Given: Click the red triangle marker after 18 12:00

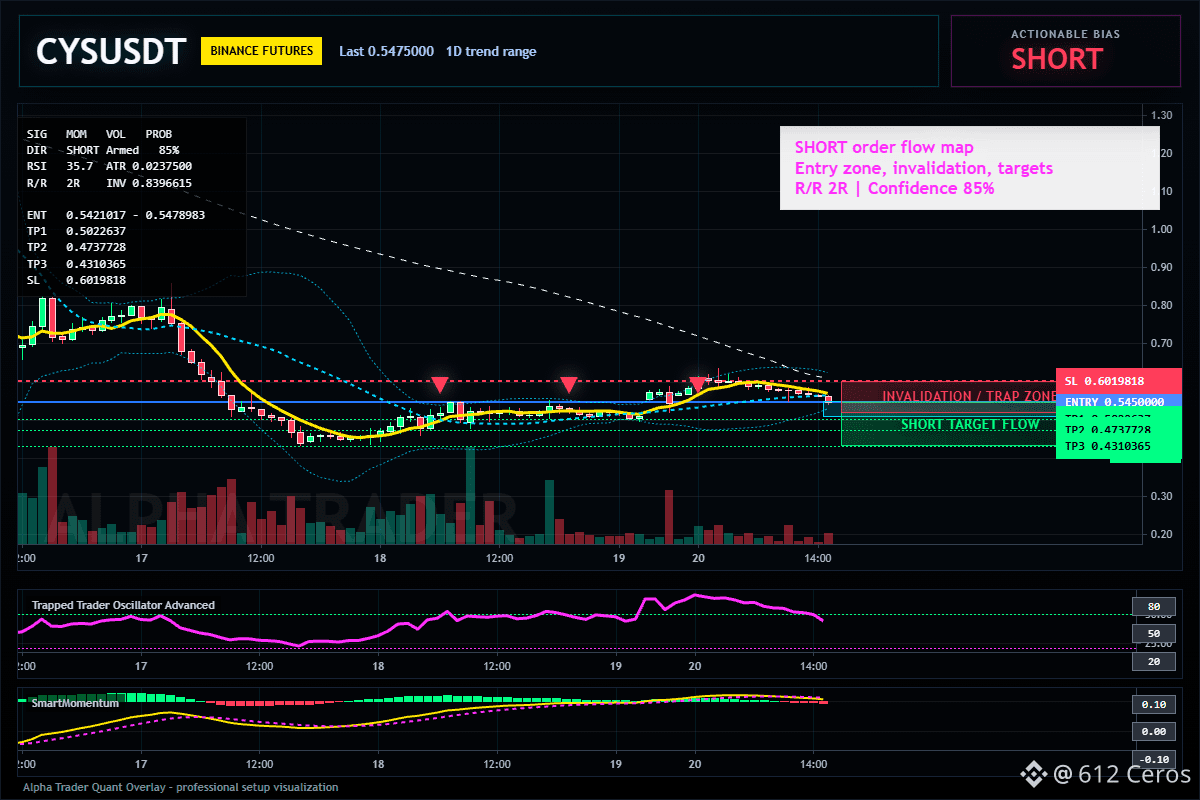Looking at the screenshot, I should click(568, 384).
